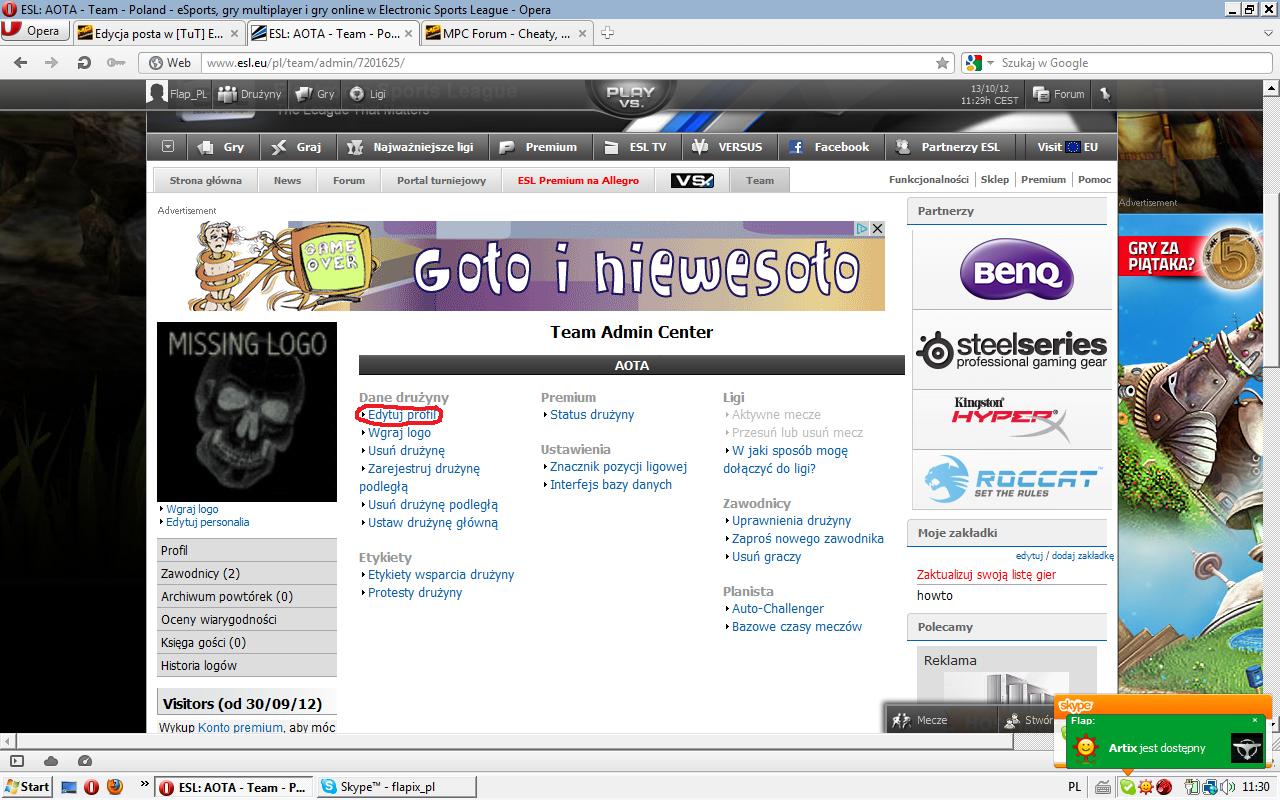
Task: Select the 'ESL Premium na Allegro' tab
Action: point(578,180)
